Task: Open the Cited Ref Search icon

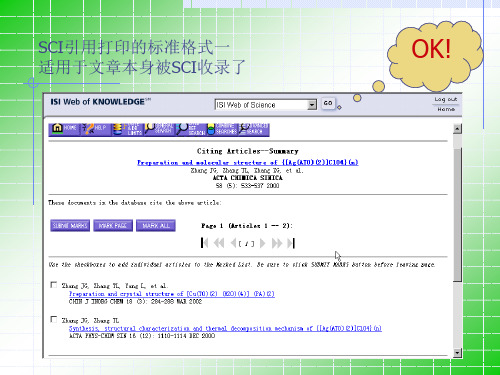Action: (x=191, y=129)
